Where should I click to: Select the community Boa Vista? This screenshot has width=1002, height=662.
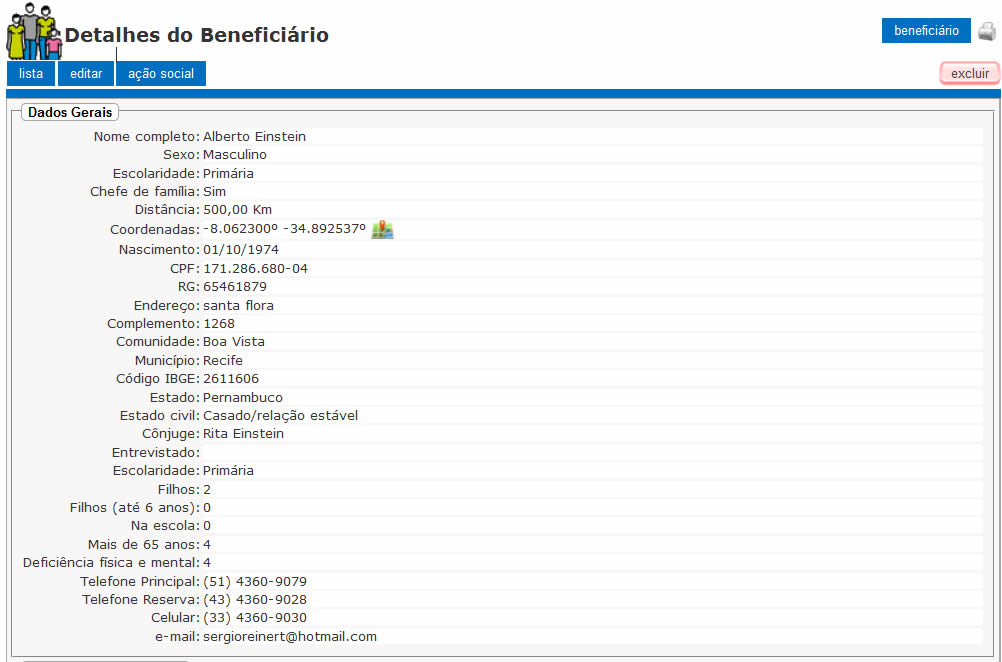point(234,342)
